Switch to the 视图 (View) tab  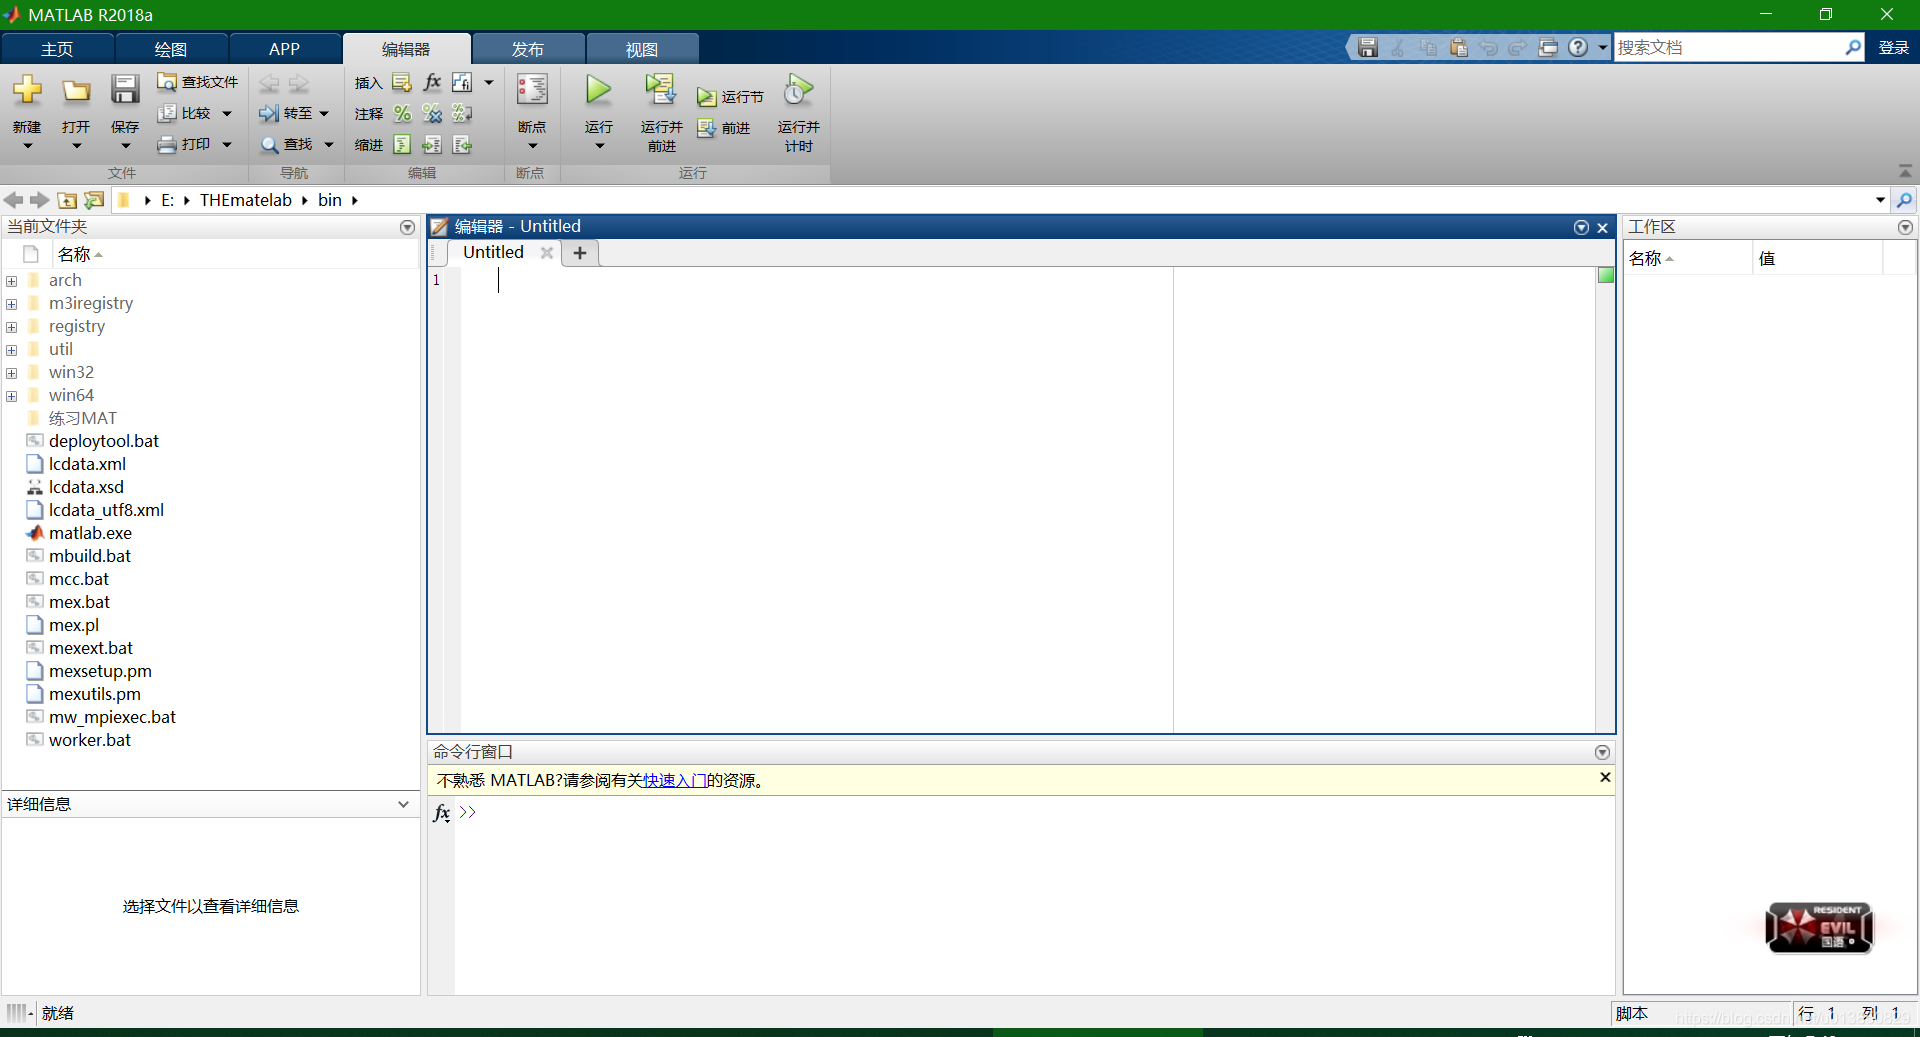pos(642,49)
